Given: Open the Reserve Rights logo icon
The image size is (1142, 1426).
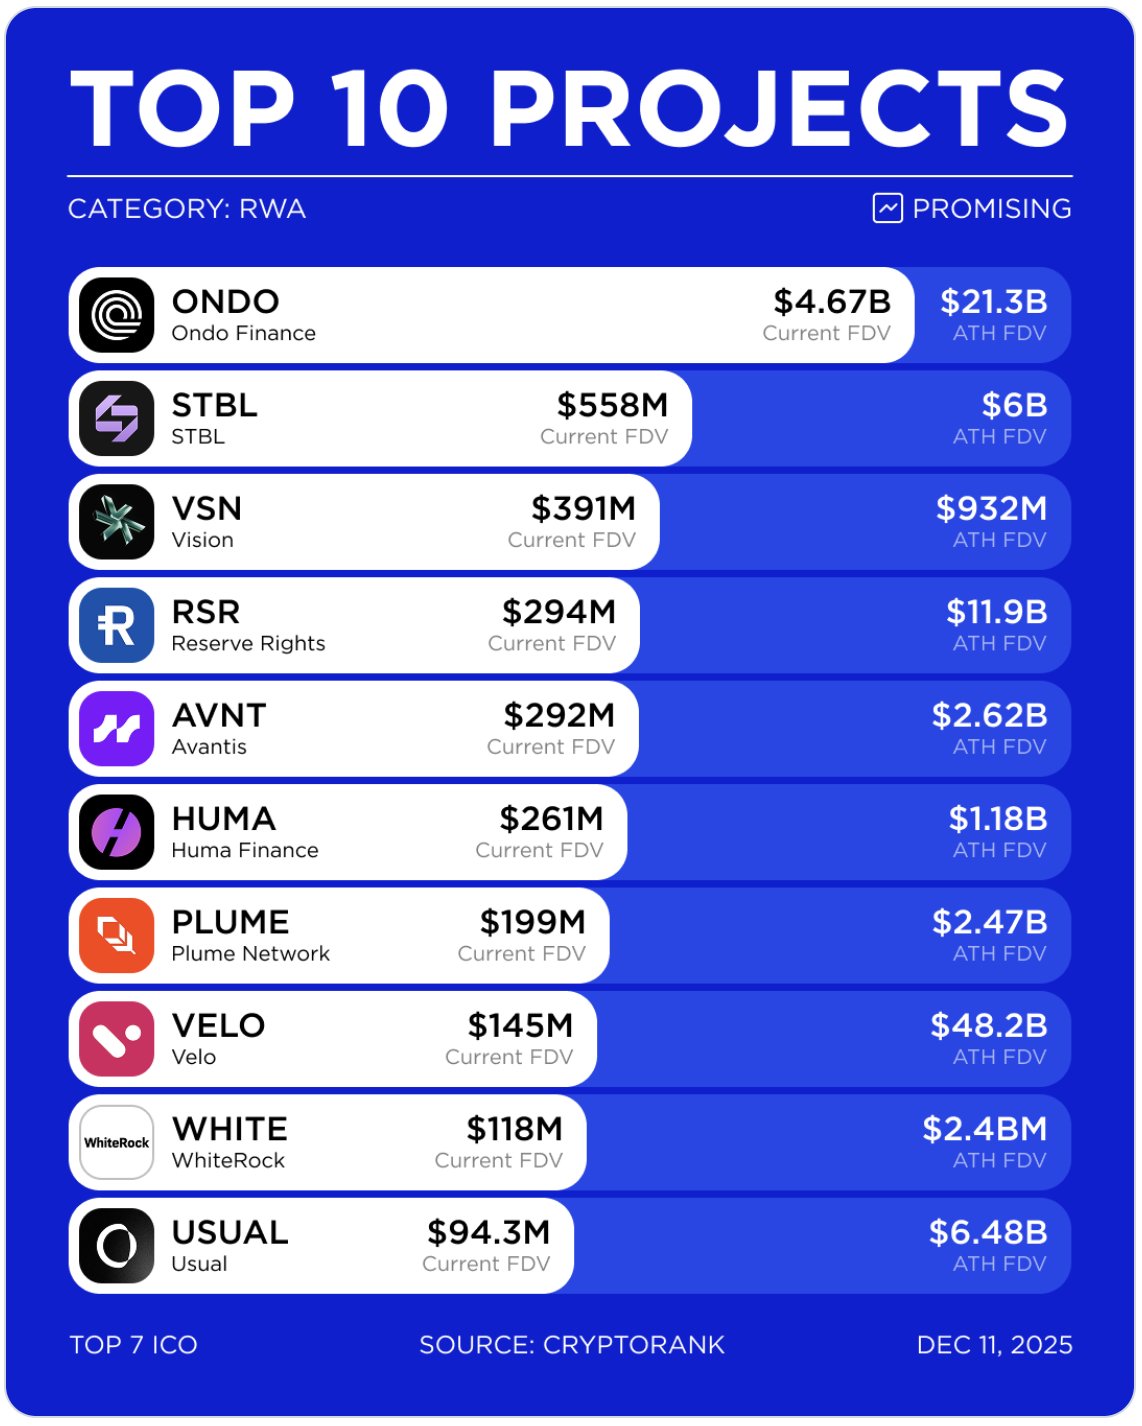Looking at the screenshot, I should (117, 625).
